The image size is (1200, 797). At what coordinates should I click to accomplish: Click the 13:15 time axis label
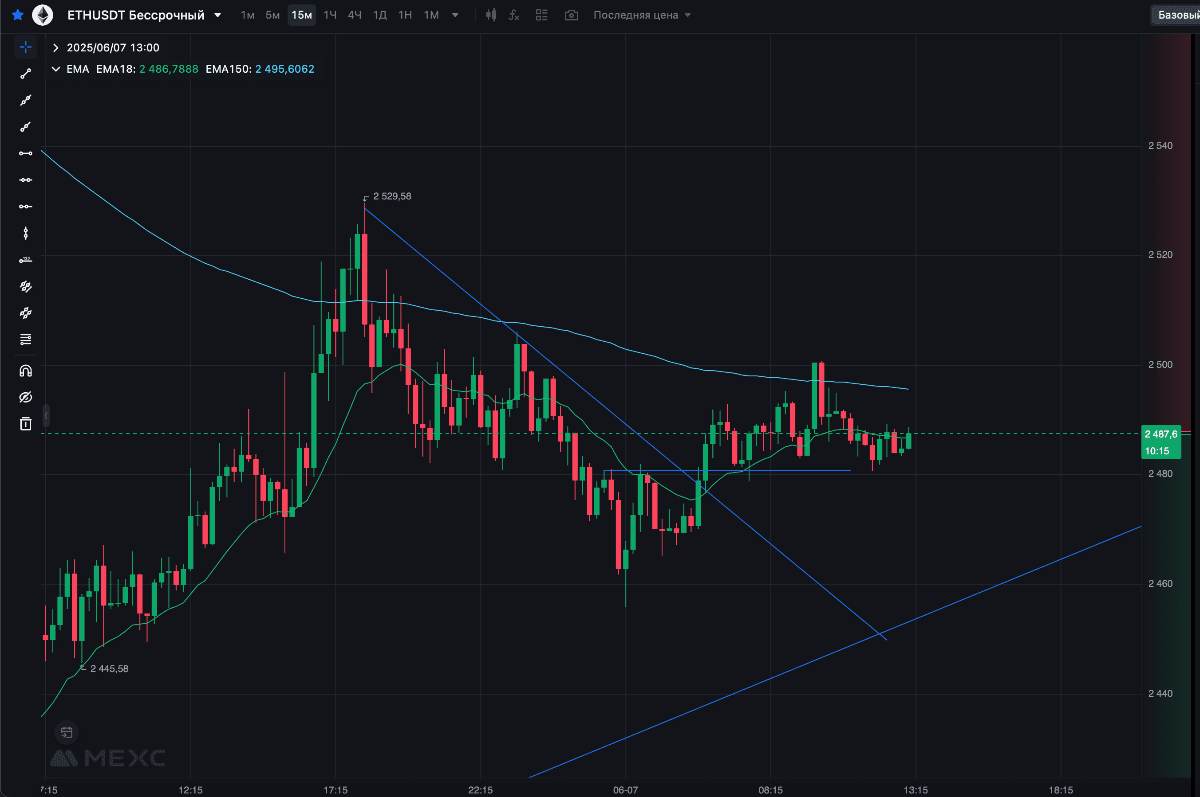[x=916, y=789]
